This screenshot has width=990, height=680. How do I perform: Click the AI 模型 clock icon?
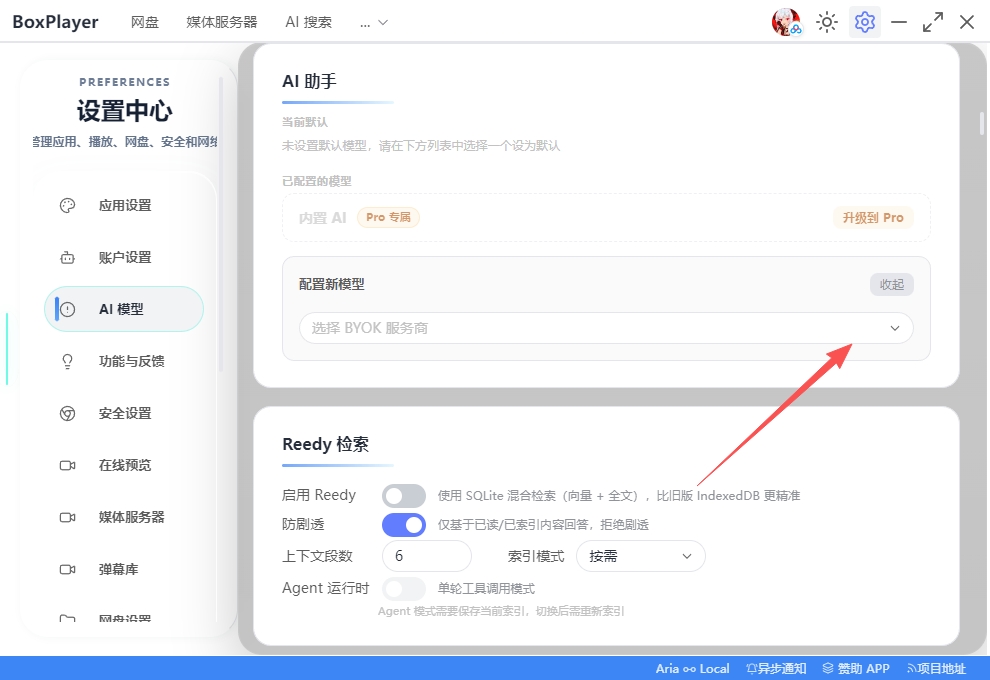pos(68,309)
